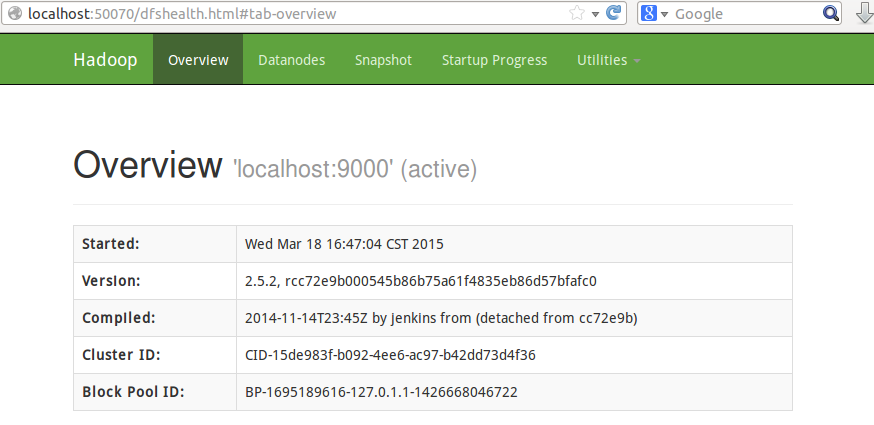
Task: Click the 'Block Pool ID:' row label
Action: point(133,392)
